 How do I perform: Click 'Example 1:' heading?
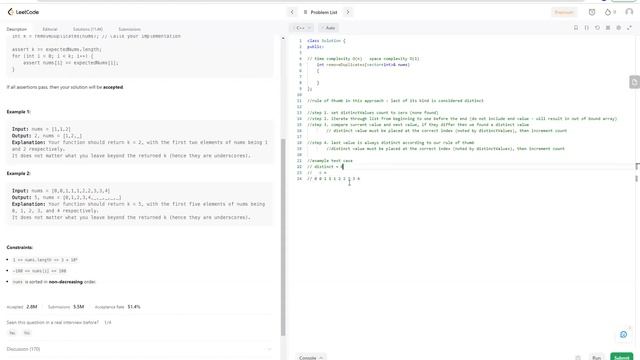tap(18, 112)
